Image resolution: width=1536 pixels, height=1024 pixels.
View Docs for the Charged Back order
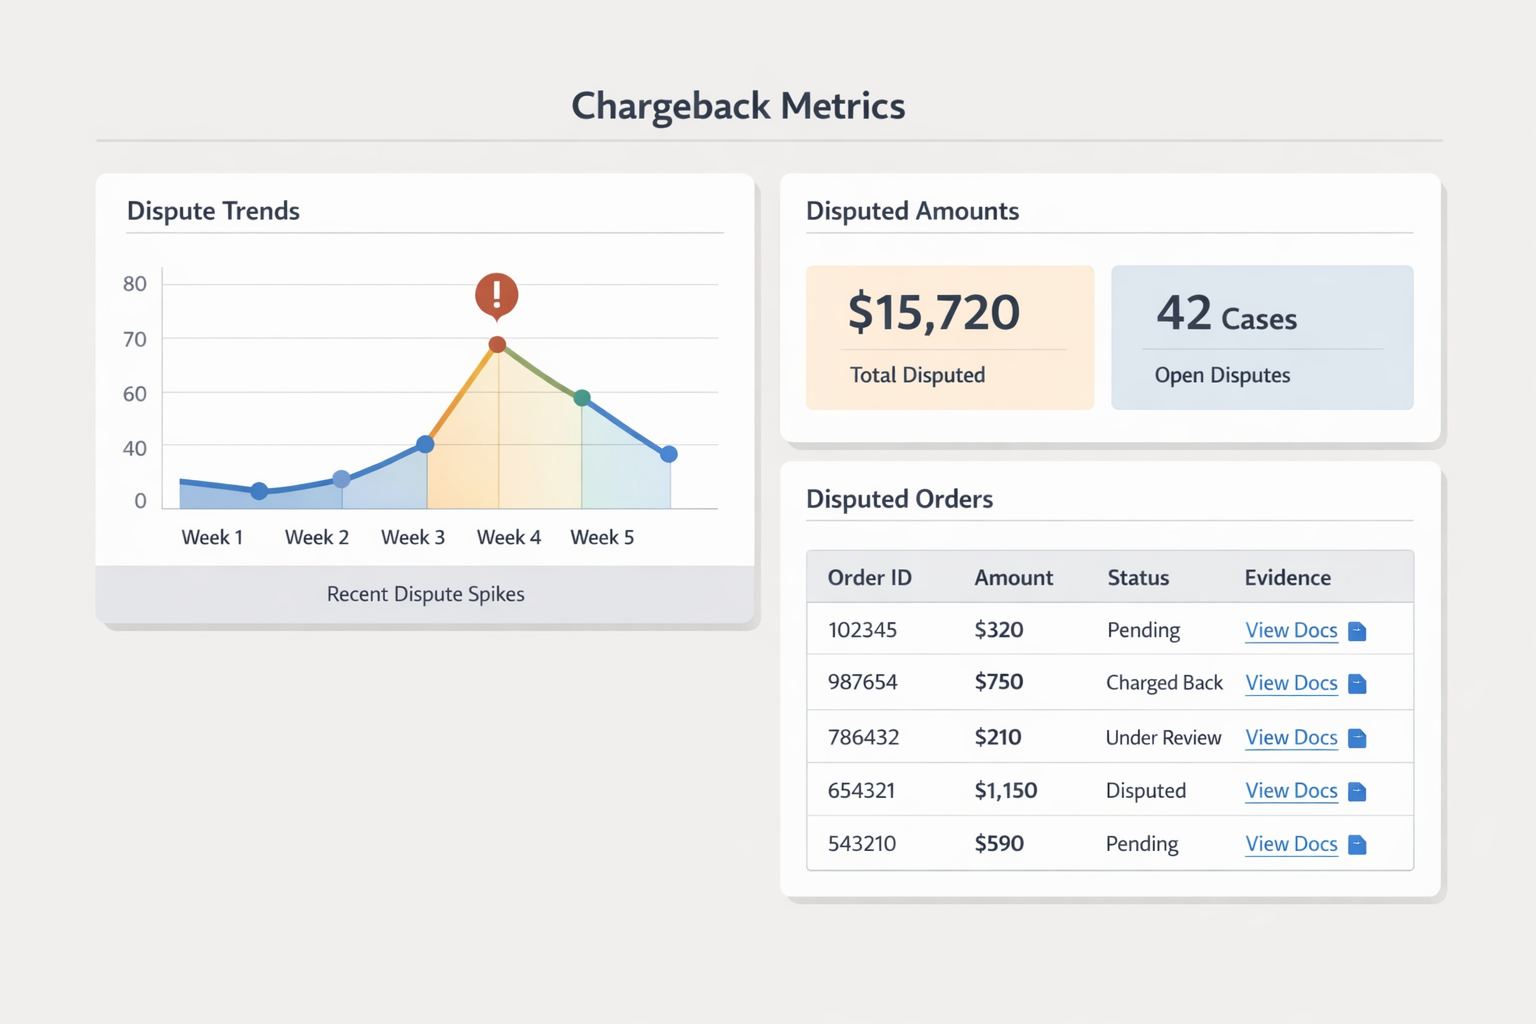coord(1291,684)
